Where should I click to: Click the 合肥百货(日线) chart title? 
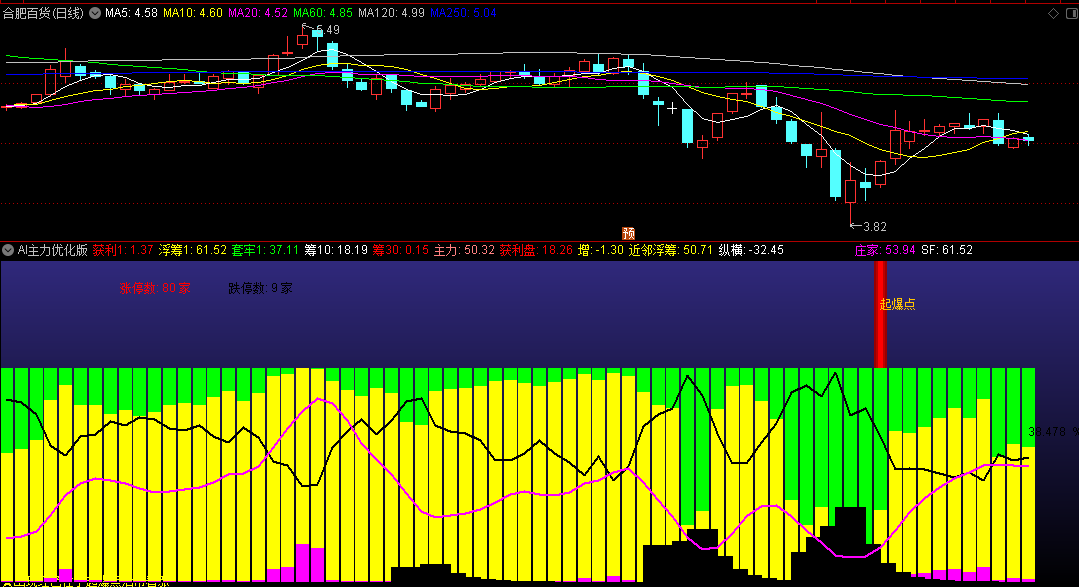pos(43,13)
